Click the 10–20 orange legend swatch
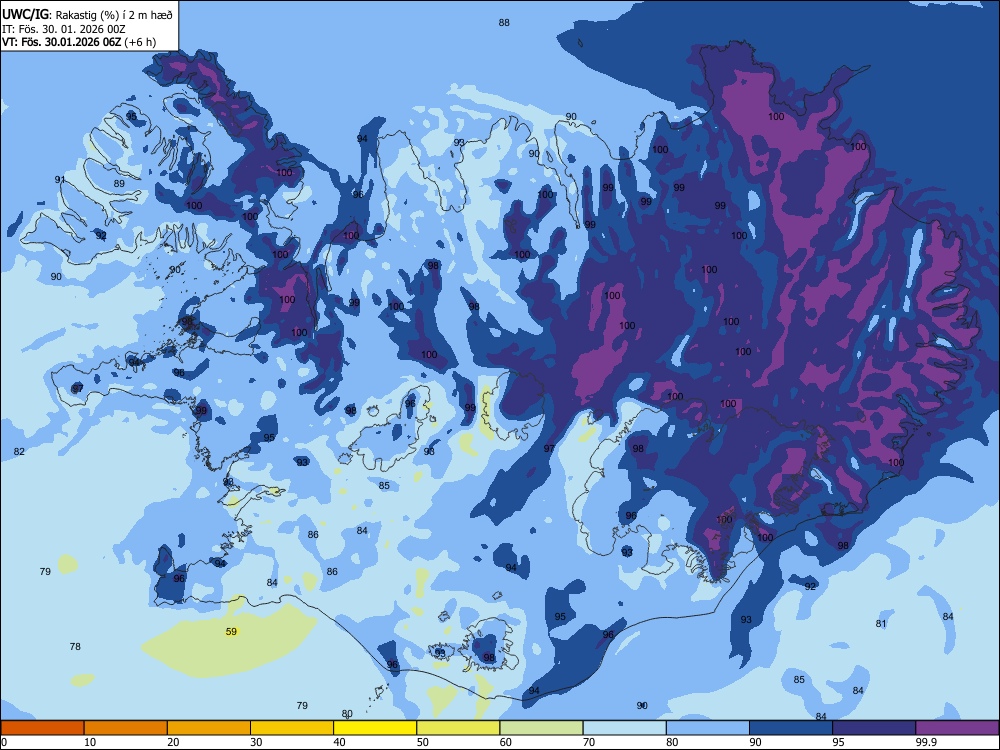Screen dimensions: 1000x750 pos(126,728)
